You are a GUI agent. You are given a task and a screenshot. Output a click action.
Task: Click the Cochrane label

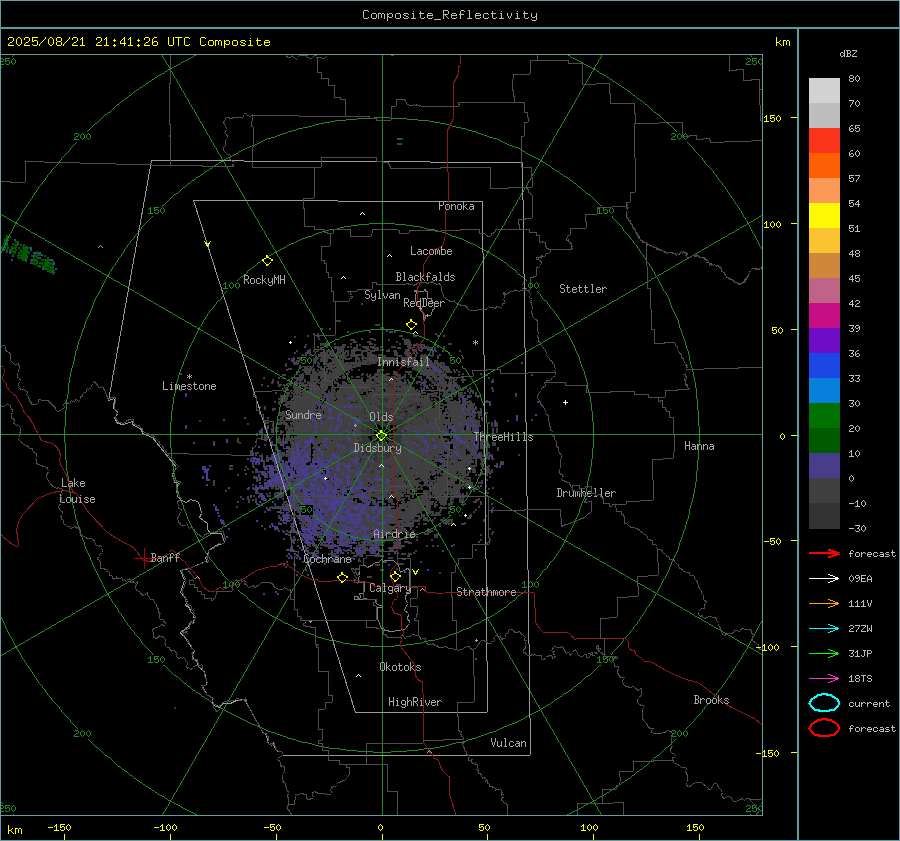(327, 559)
